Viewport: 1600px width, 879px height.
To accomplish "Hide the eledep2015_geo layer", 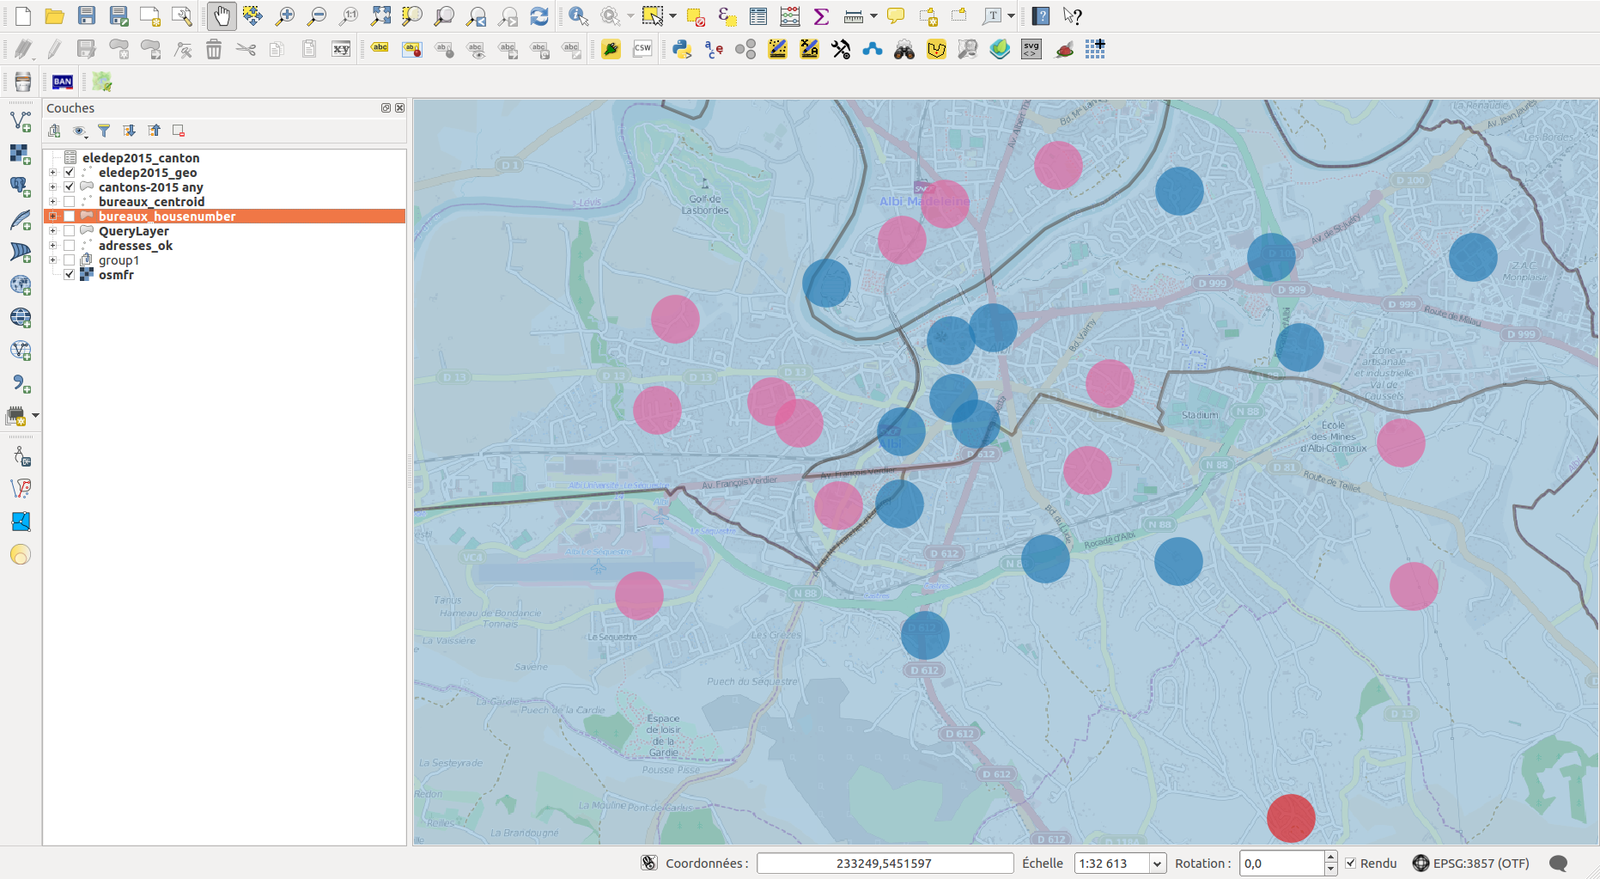I will pos(69,173).
